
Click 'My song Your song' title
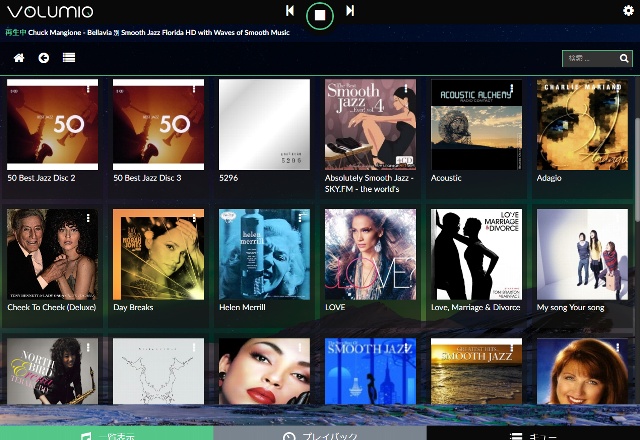click(571, 307)
